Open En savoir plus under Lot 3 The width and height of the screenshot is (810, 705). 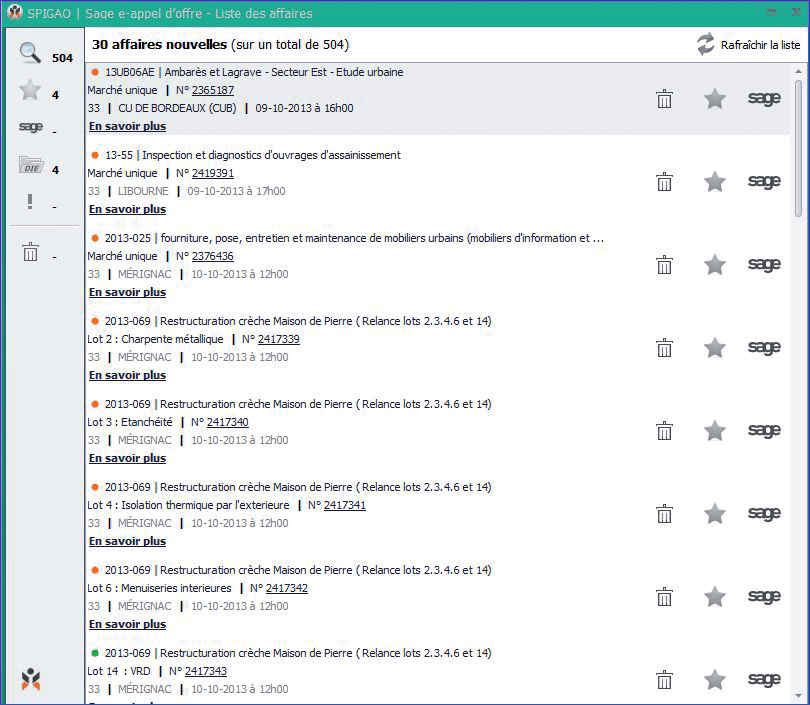128,458
